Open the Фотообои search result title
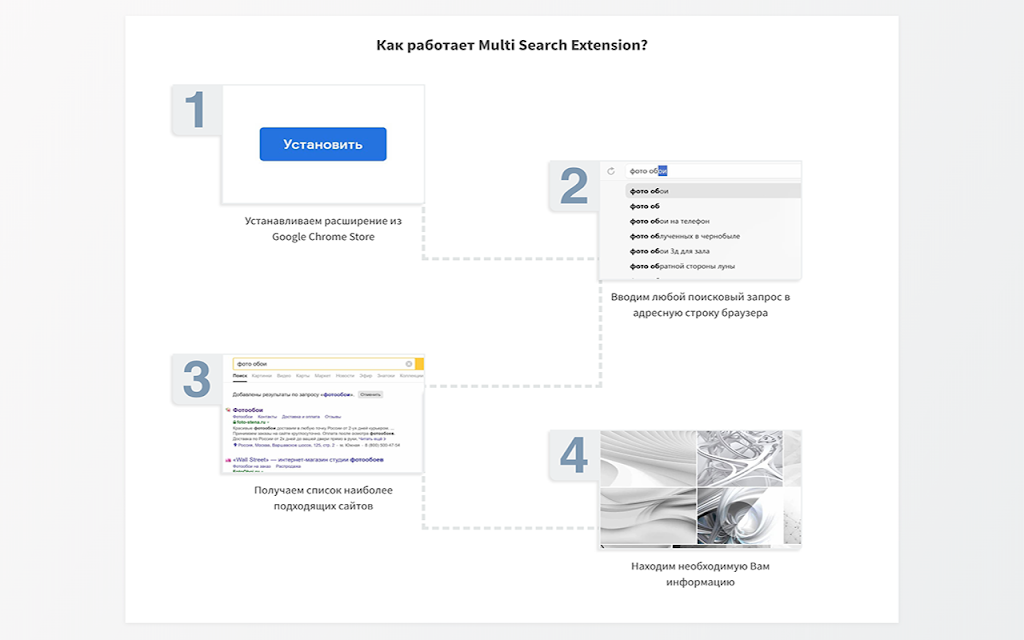This screenshot has width=1024, height=640. tap(248, 410)
